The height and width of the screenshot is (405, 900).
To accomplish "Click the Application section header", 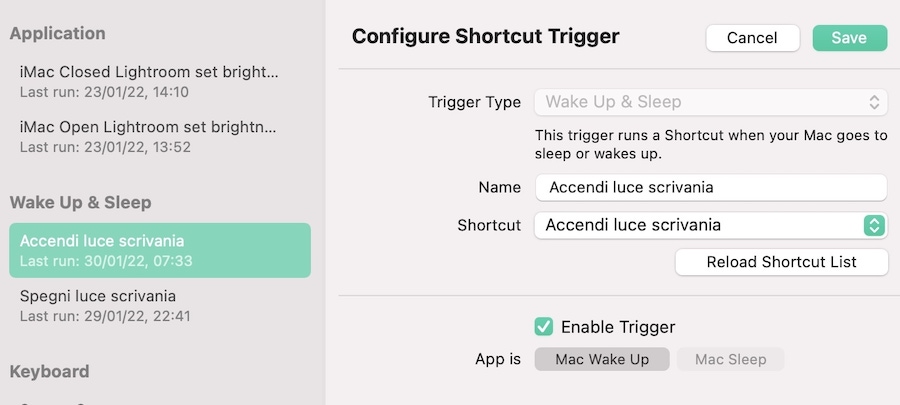I will (x=57, y=33).
